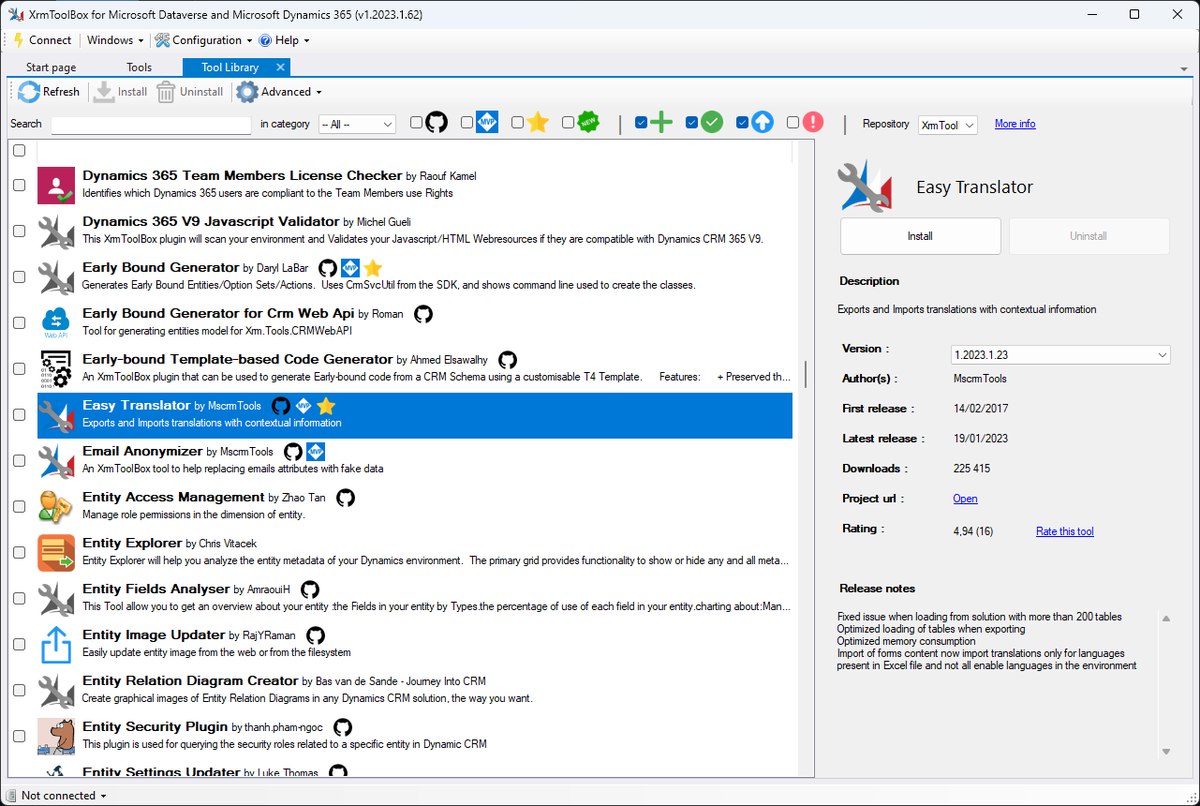
Task: Check the box for Easy Translator row
Action: click(x=19, y=415)
